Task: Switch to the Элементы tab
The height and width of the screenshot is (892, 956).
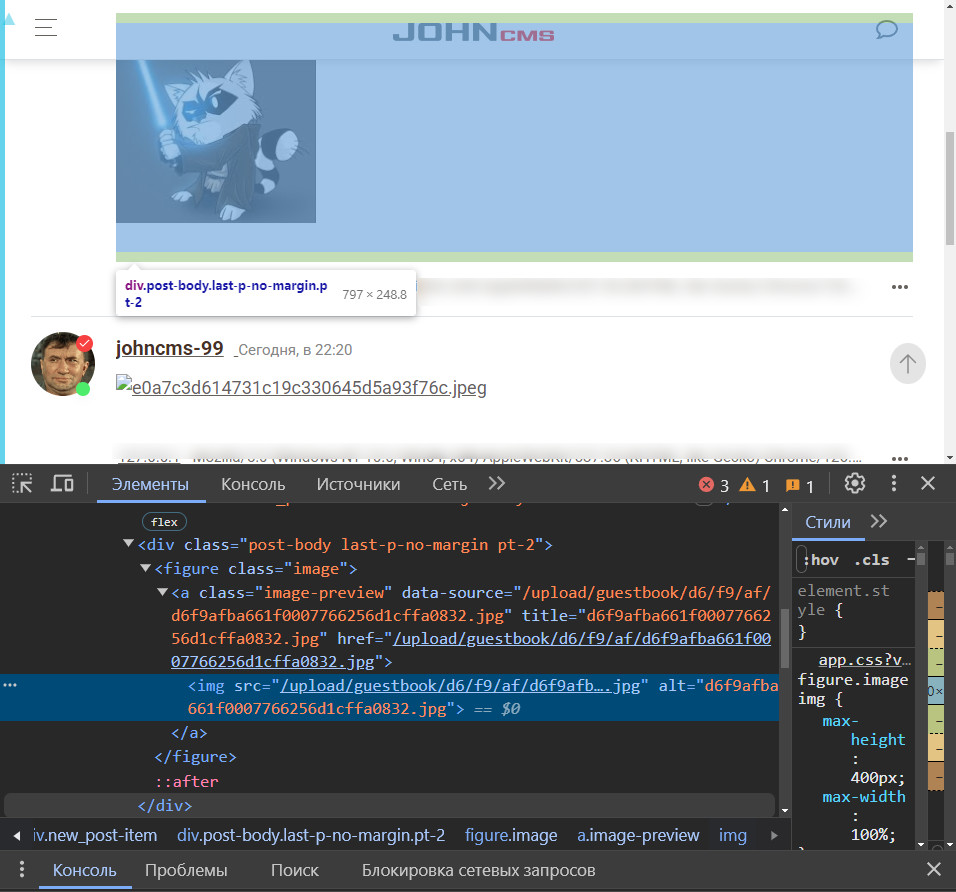Action: pyautogui.click(x=150, y=485)
